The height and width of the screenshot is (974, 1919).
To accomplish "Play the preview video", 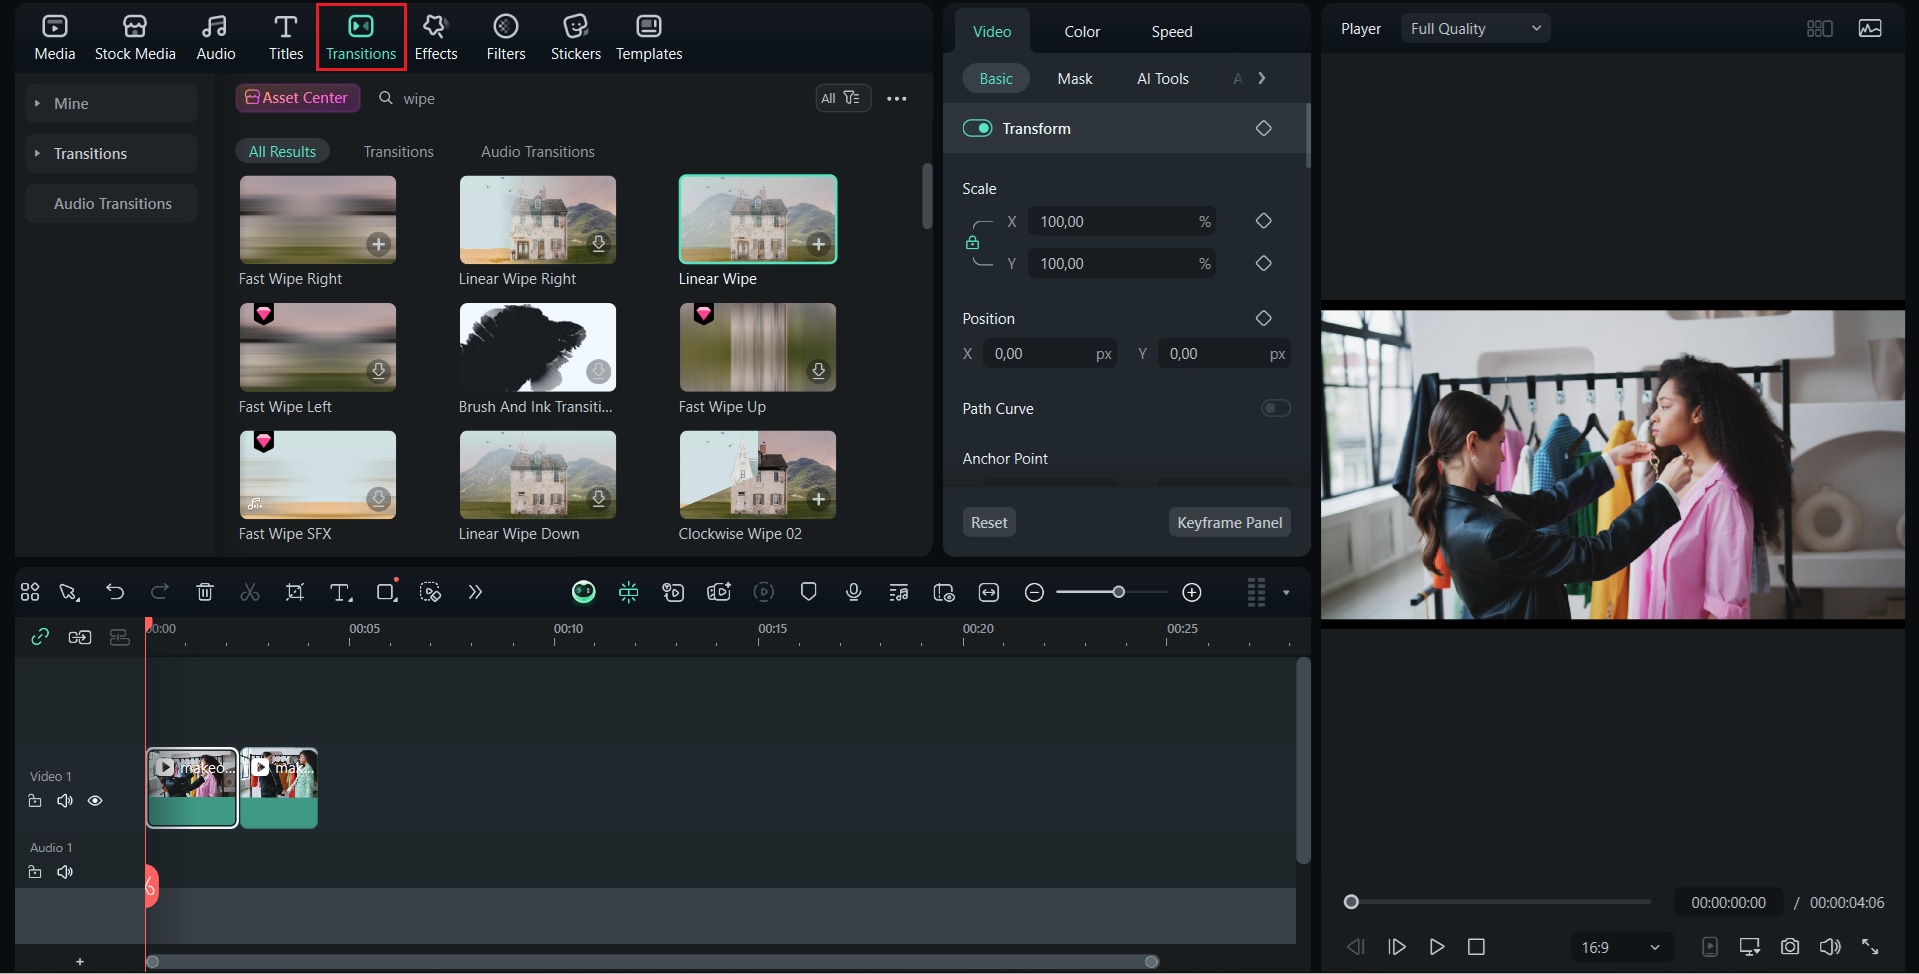I will tap(1437, 947).
